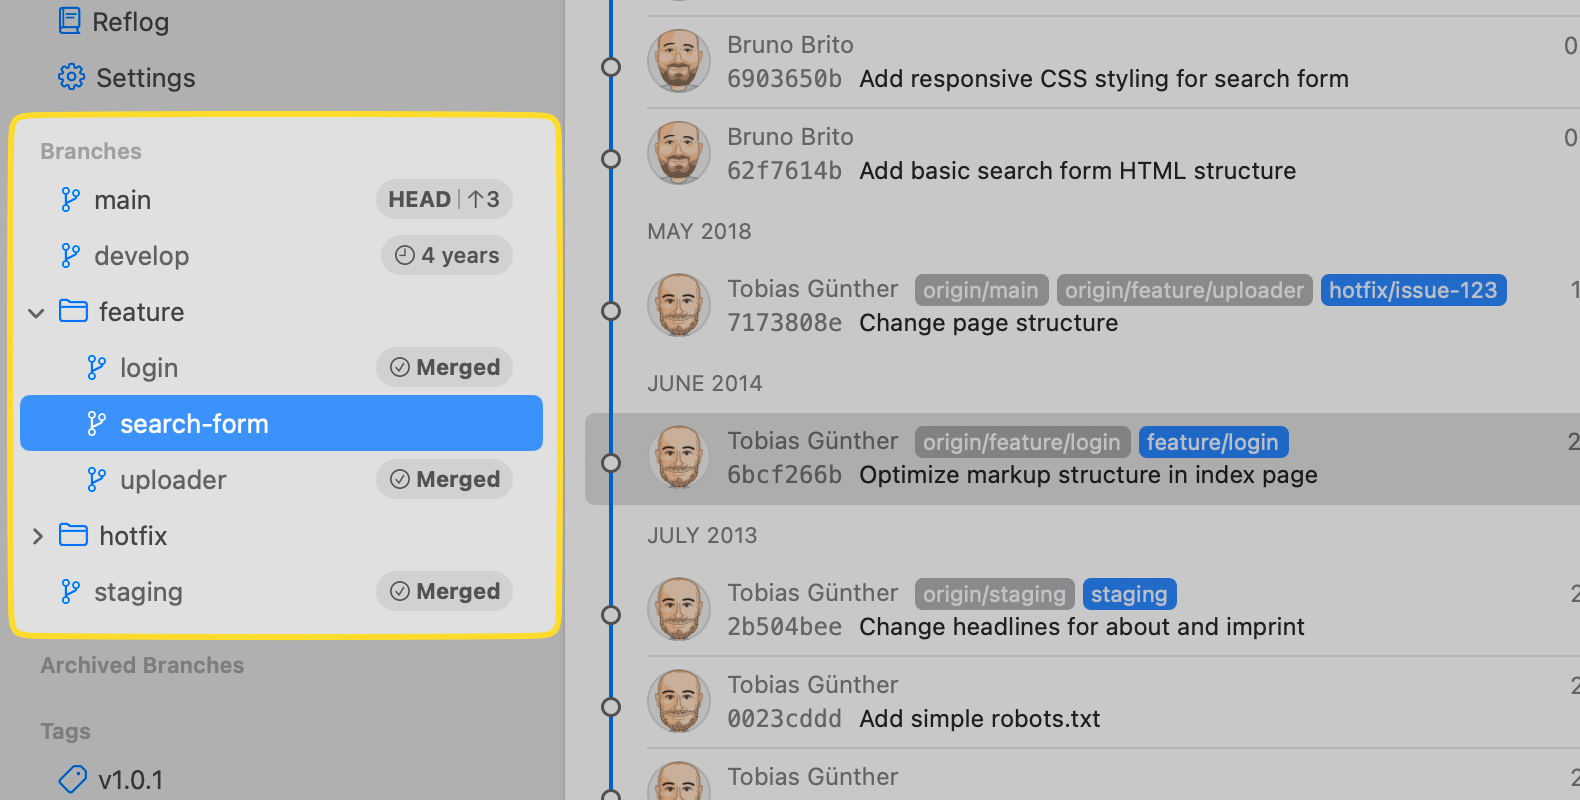The height and width of the screenshot is (800, 1580).
Task: Select the main branch icon
Action: pyautogui.click(x=70, y=200)
